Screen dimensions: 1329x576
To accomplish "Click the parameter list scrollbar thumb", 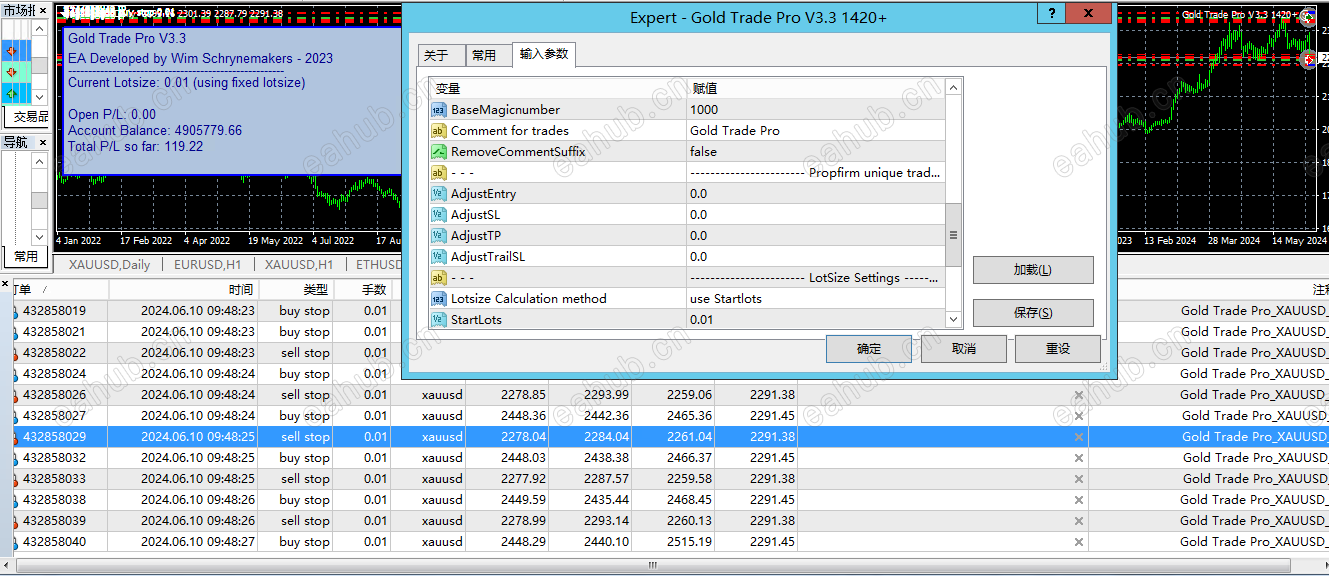I will [953, 235].
